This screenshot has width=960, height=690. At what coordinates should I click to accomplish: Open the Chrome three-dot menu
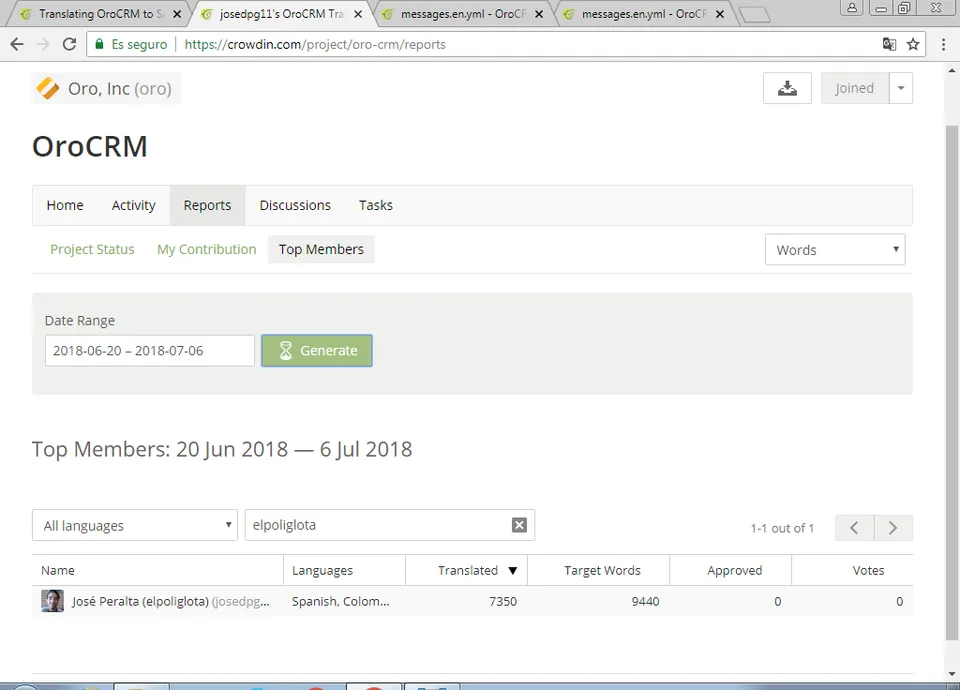tap(943, 44)
